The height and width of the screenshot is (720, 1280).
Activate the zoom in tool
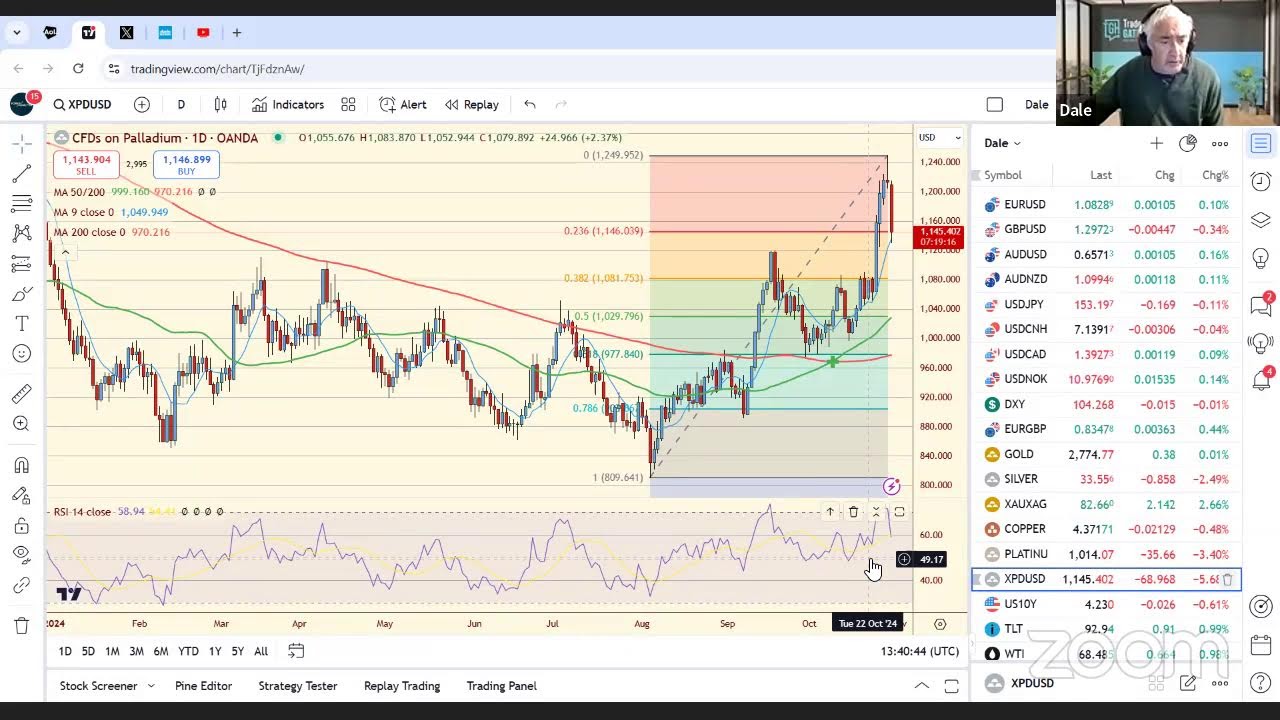click(x=21, y=424)
